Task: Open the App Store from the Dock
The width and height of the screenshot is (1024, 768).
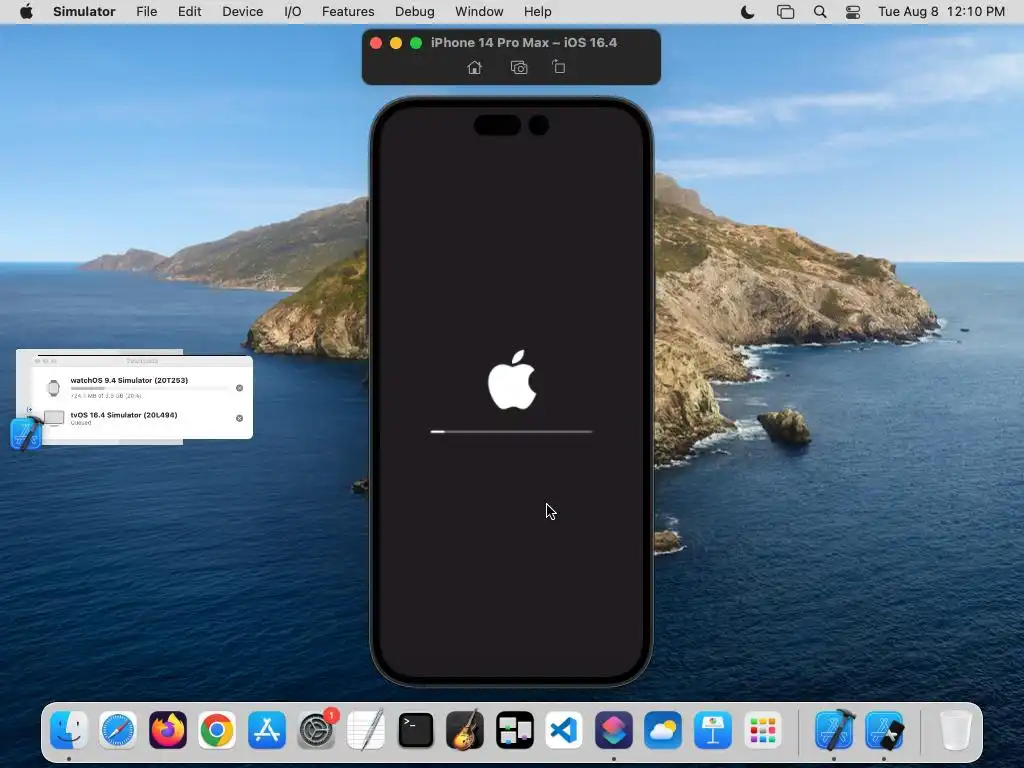Action: point(266,729)
